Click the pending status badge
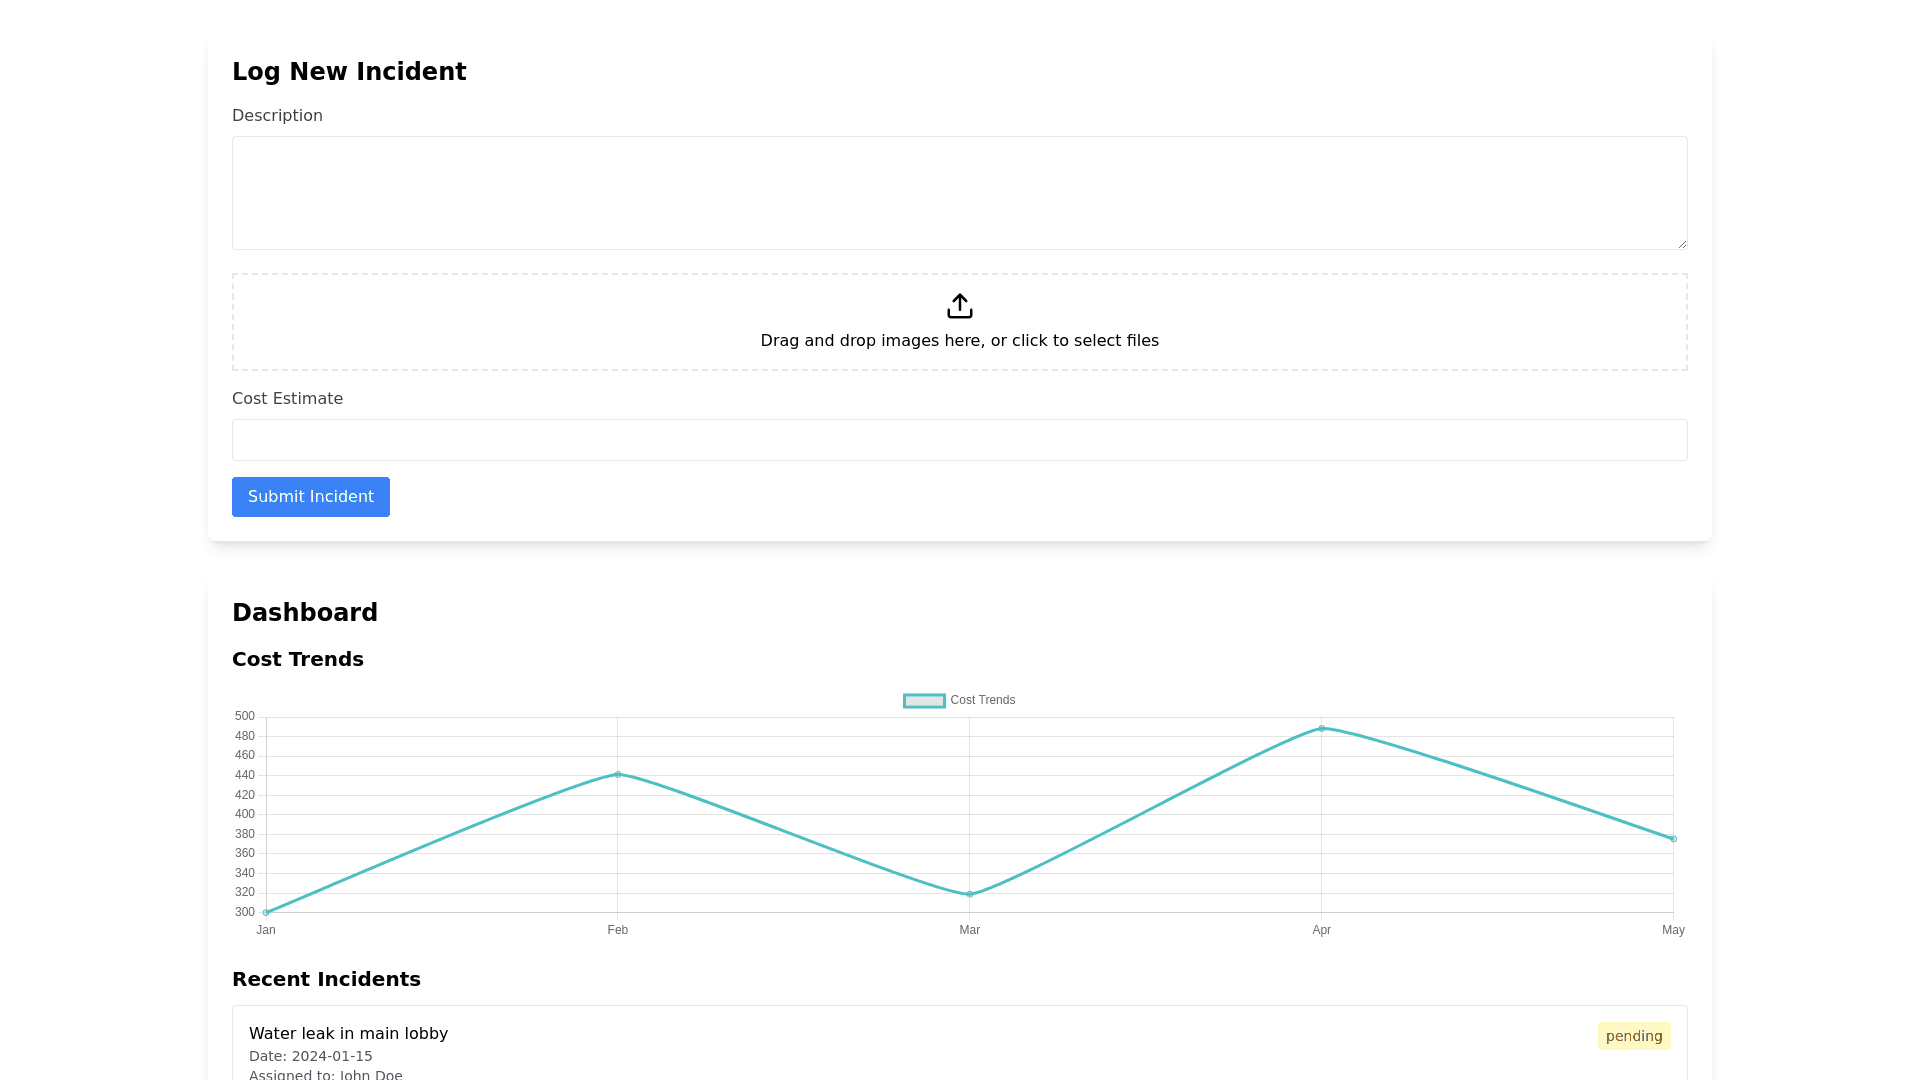This screenshot has height=1080, width=1920. [1633, 1036]
